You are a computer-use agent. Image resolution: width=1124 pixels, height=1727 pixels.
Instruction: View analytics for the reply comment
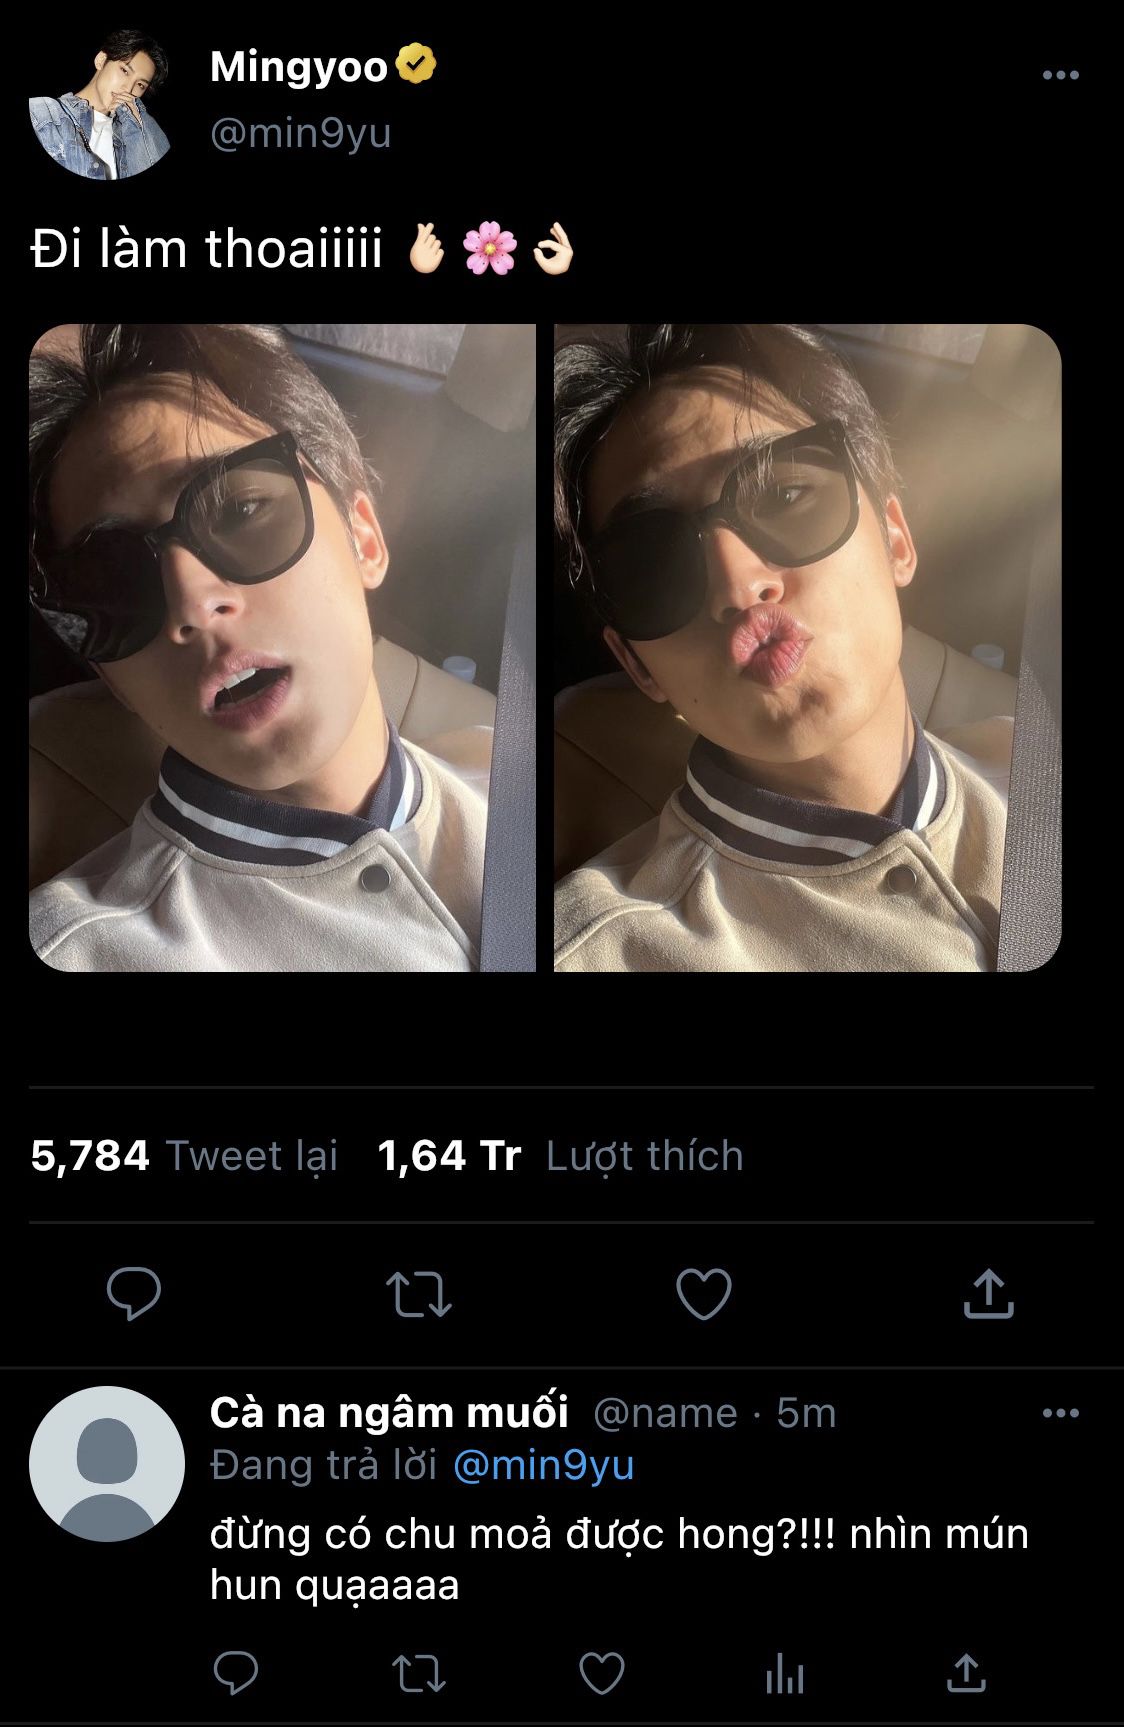[785, 1672]
